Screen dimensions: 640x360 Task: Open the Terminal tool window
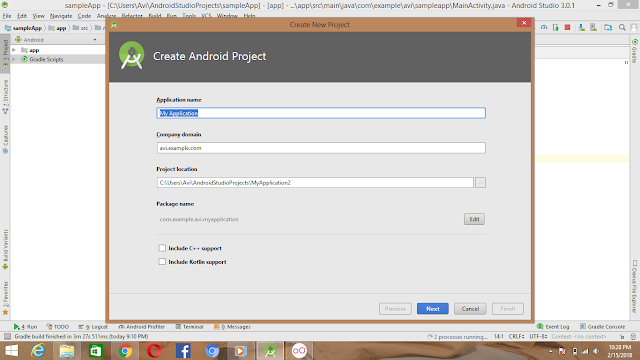pyautogui.click(x=189, y=327)
